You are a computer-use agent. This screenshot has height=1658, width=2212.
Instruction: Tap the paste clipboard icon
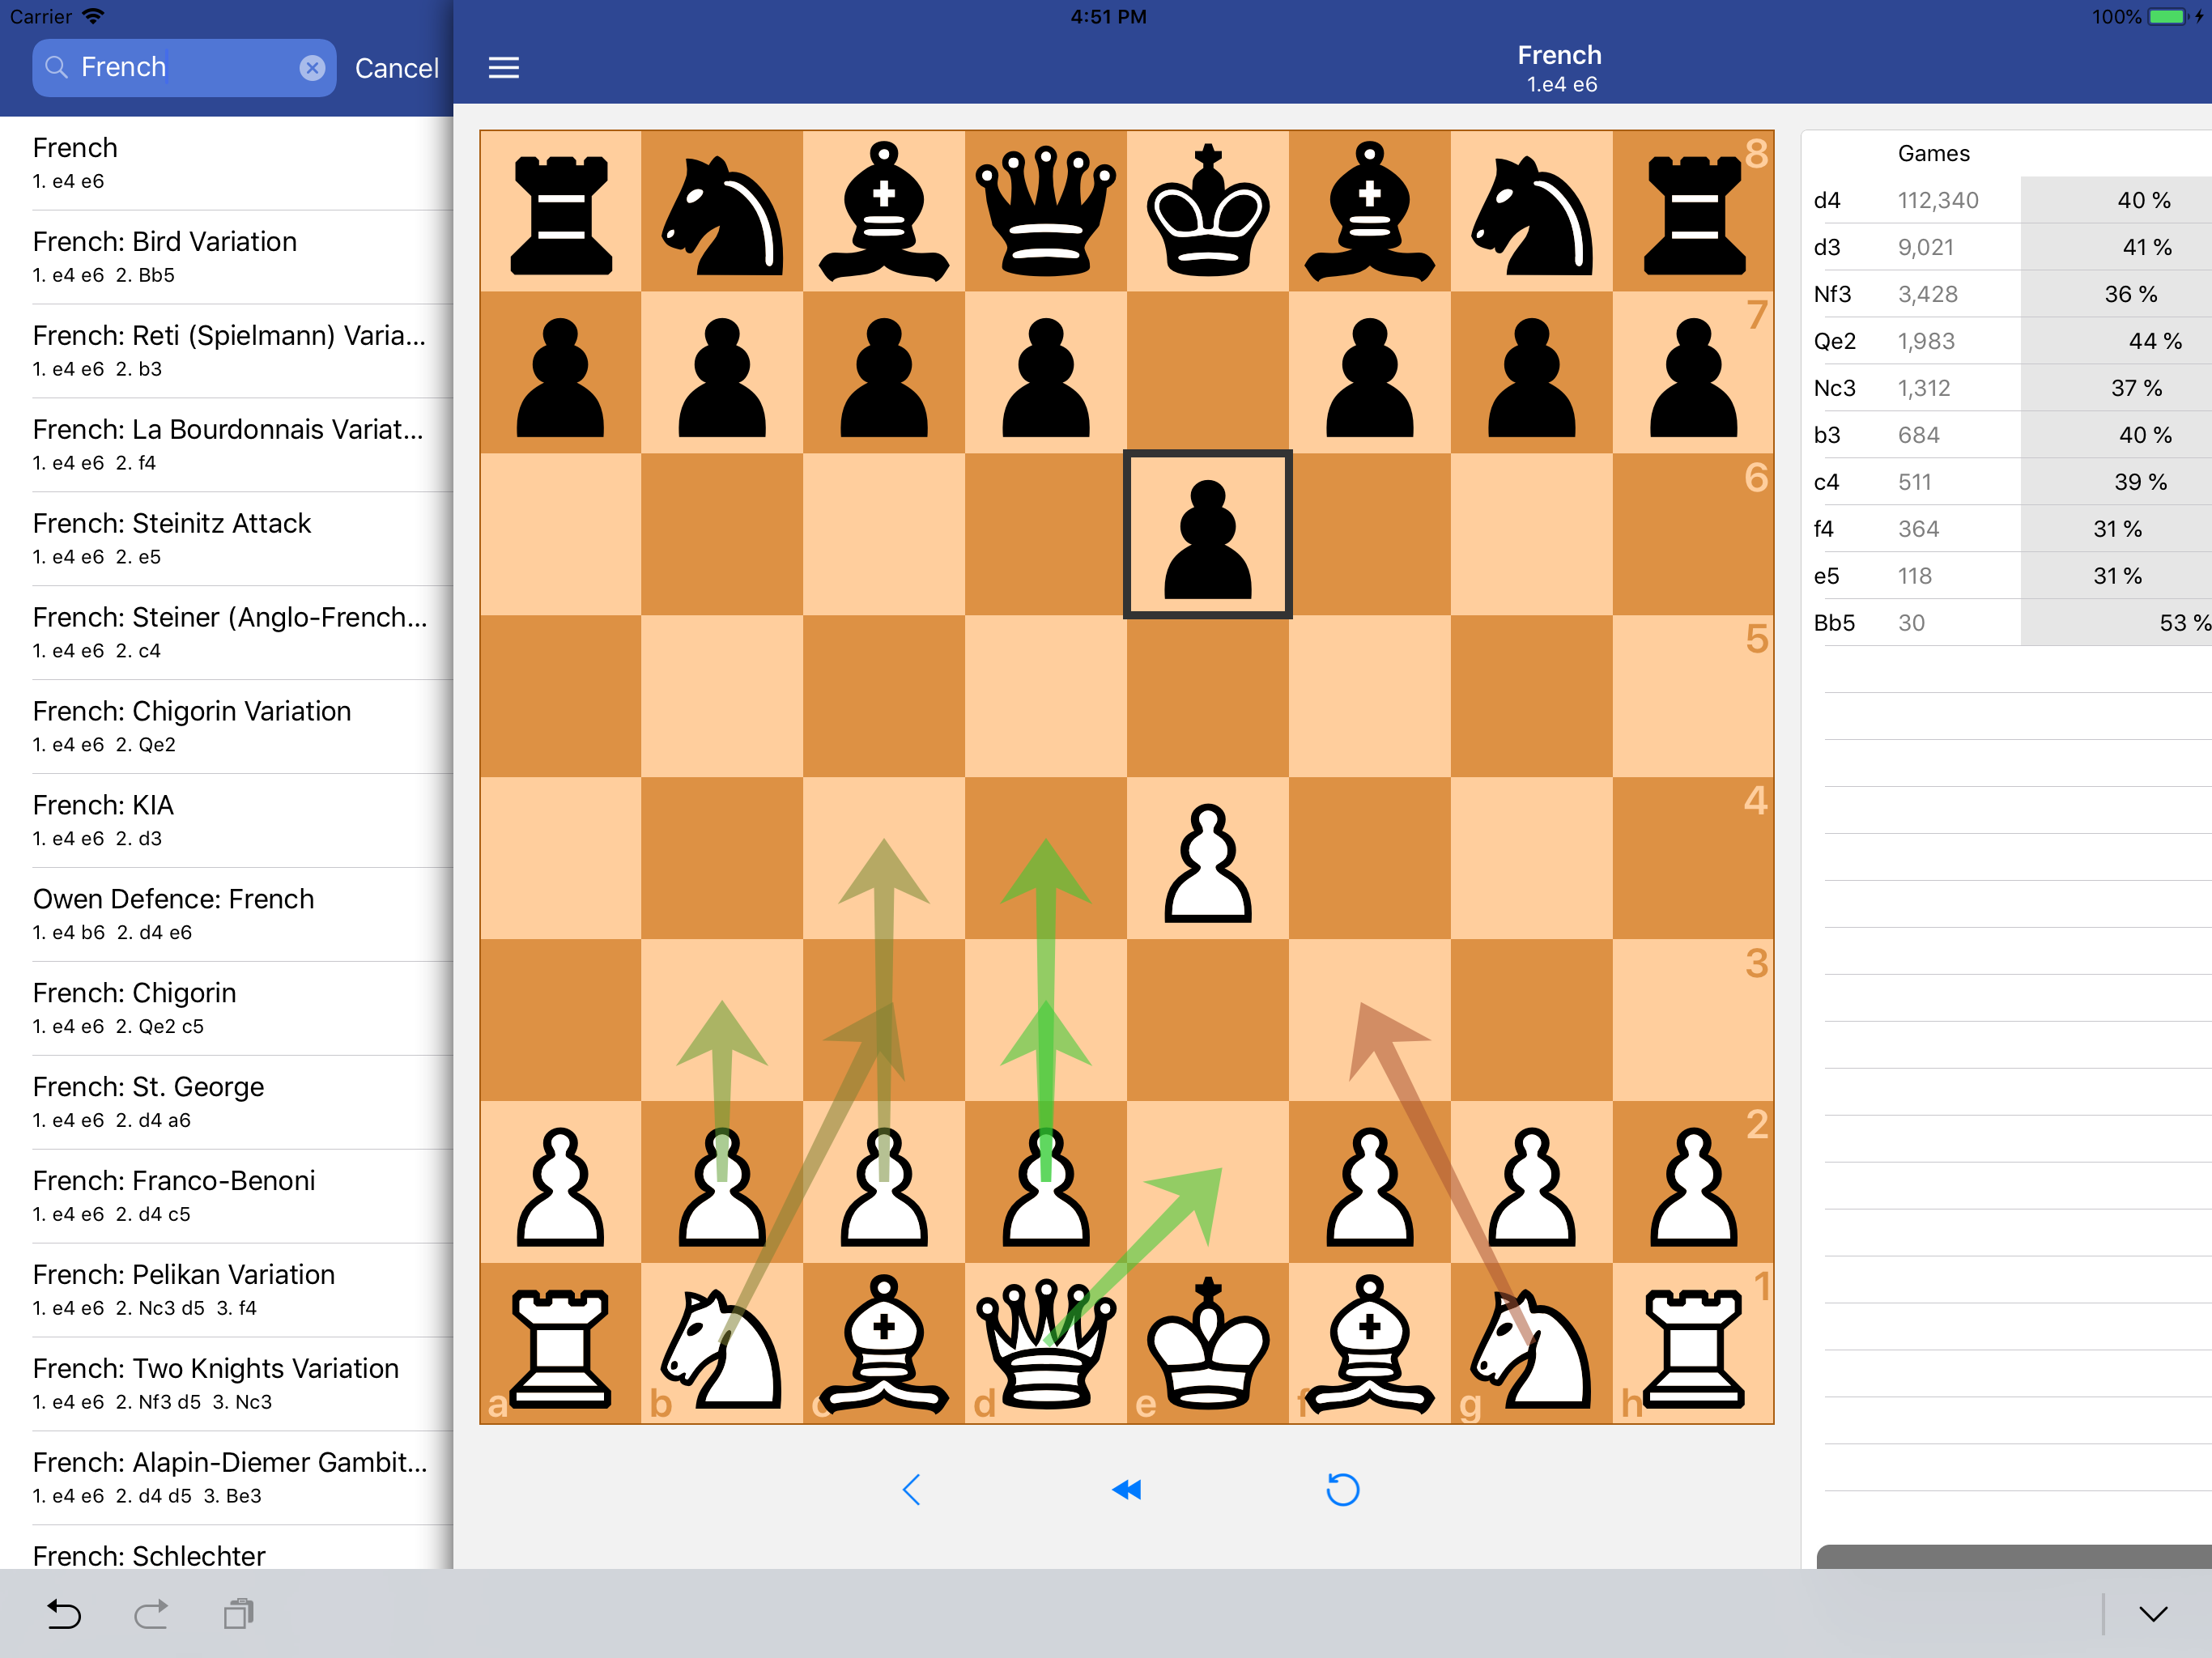pos(238,1613)
